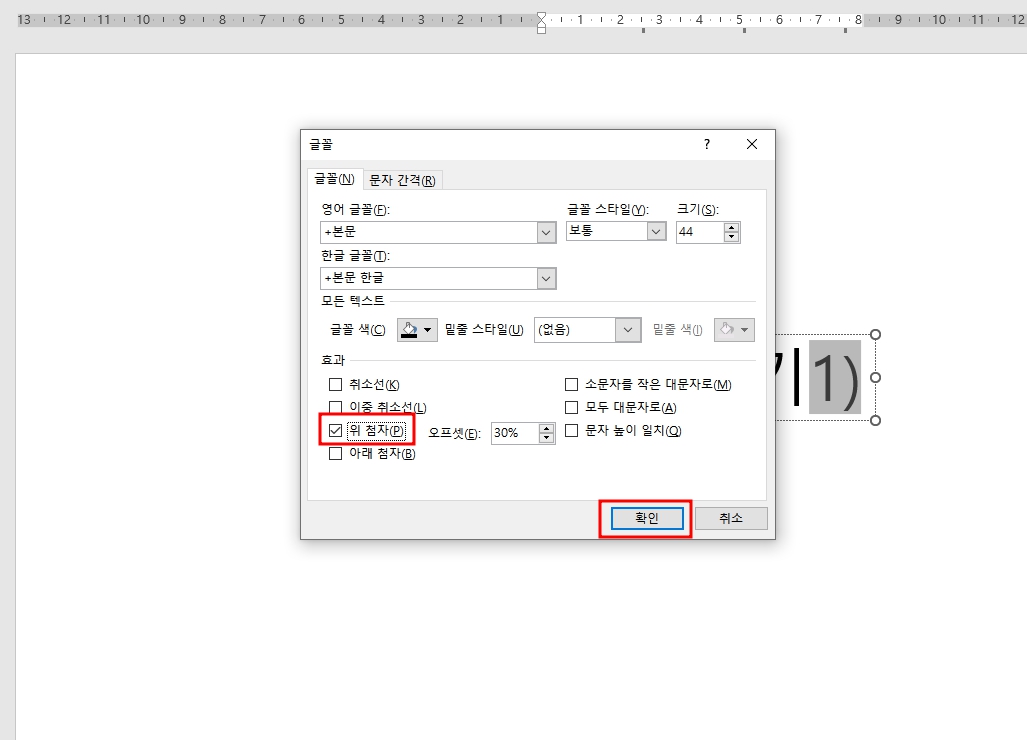Click the size down arrow next to 44

coord(732,237)
